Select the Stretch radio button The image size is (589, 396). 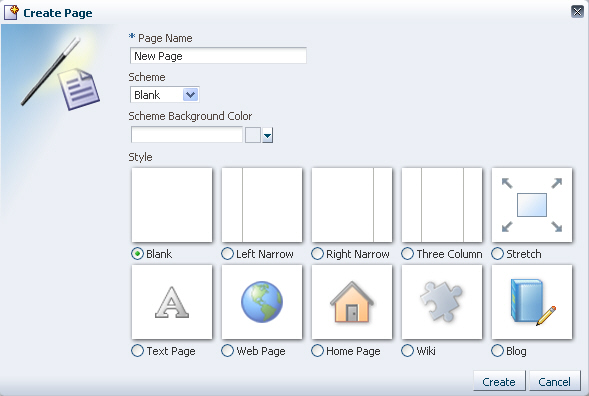click(497, 254)
